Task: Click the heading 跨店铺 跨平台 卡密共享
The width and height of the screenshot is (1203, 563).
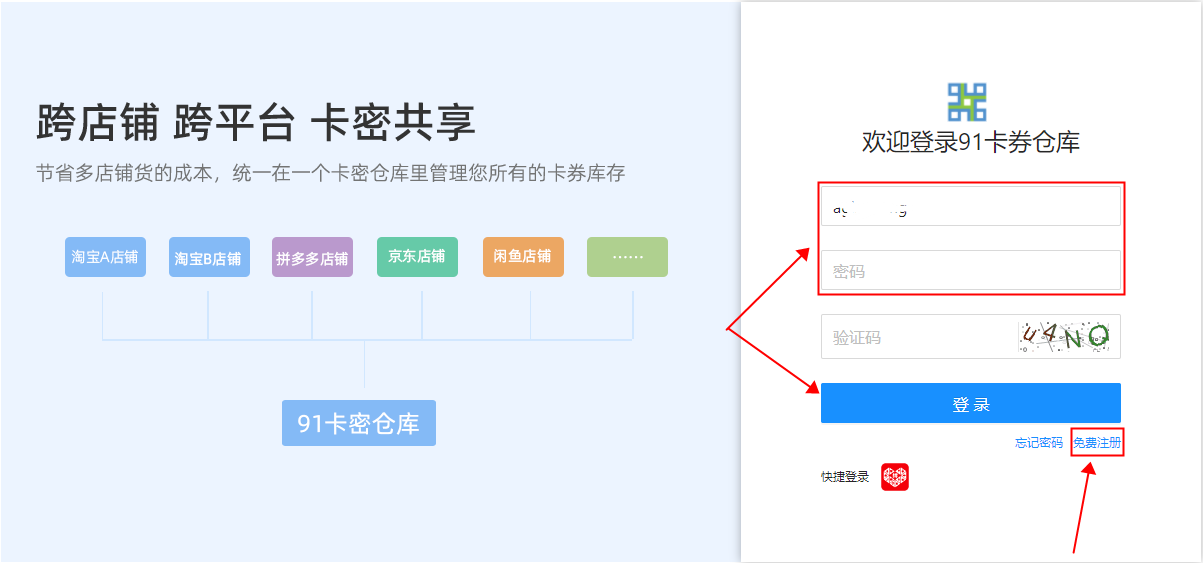Action: [256, 123]
